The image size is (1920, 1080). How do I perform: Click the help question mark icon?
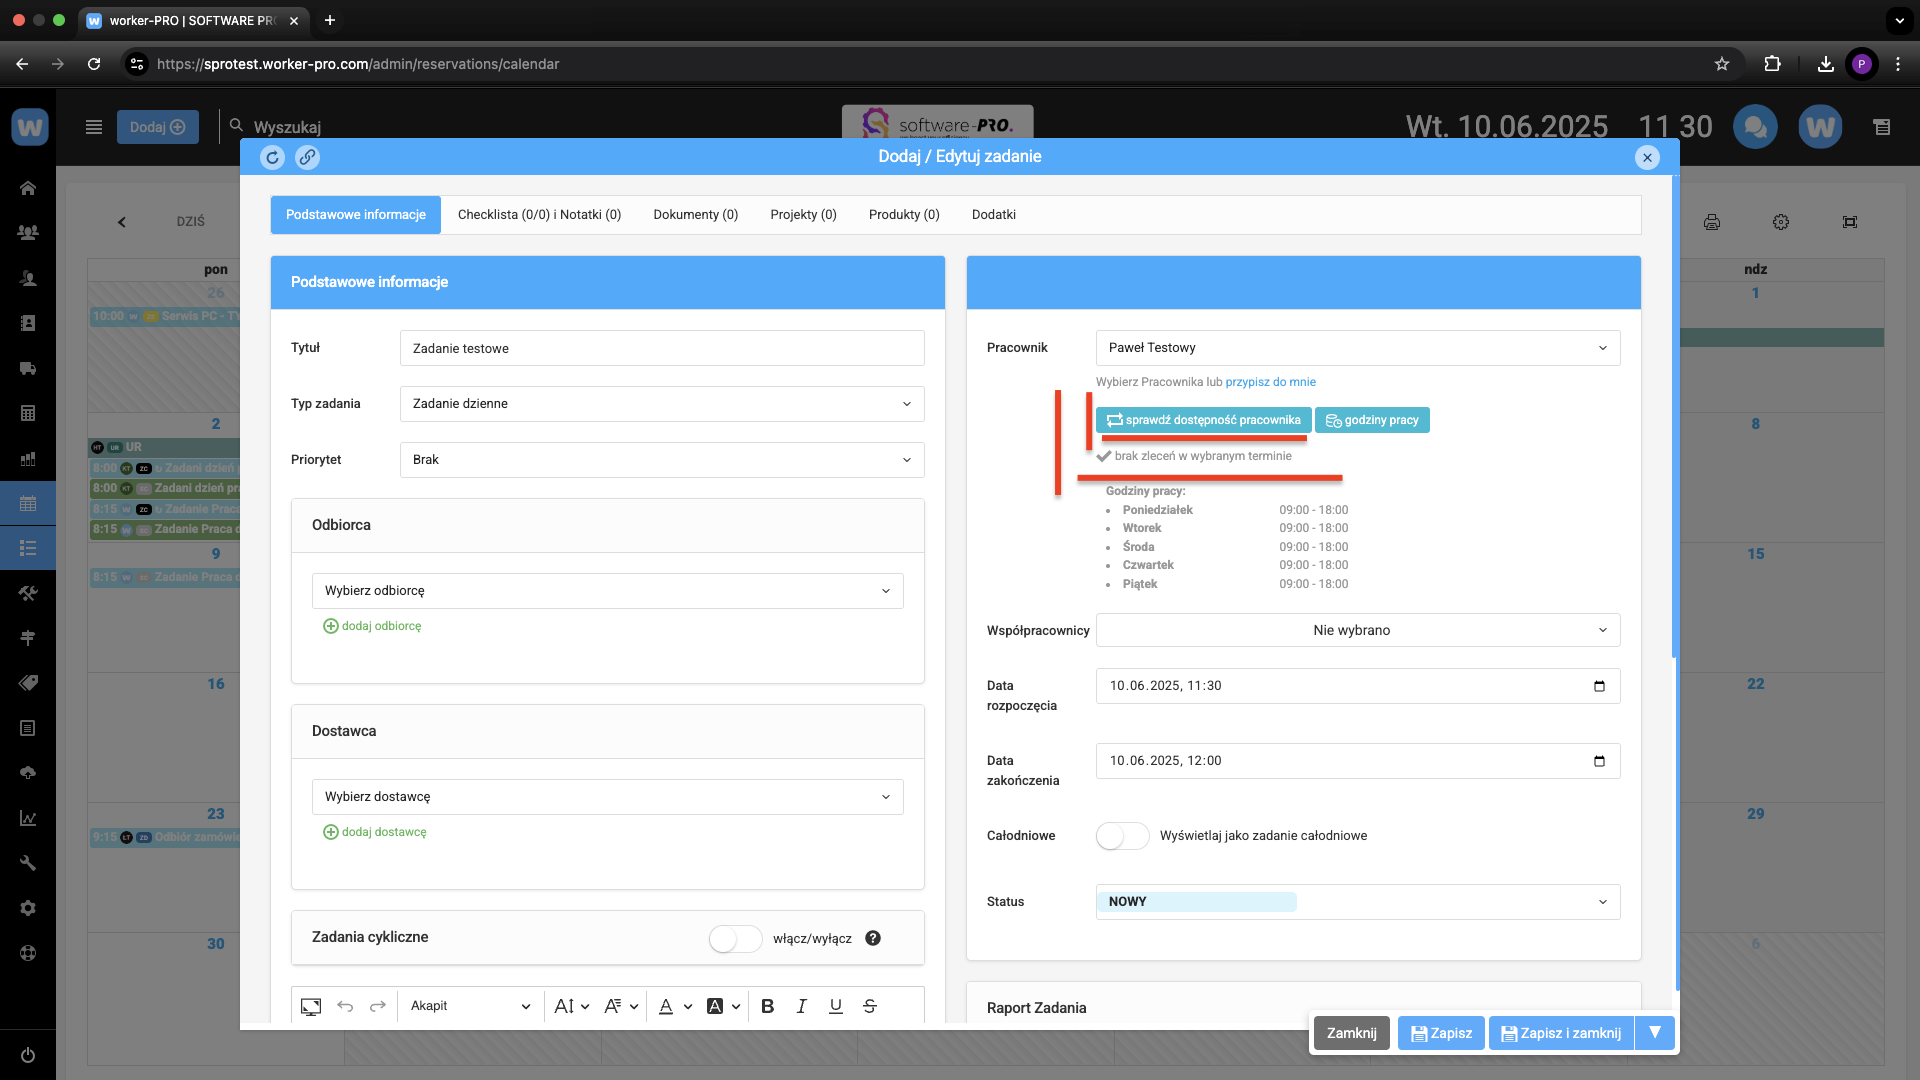[x=873, y=938]
